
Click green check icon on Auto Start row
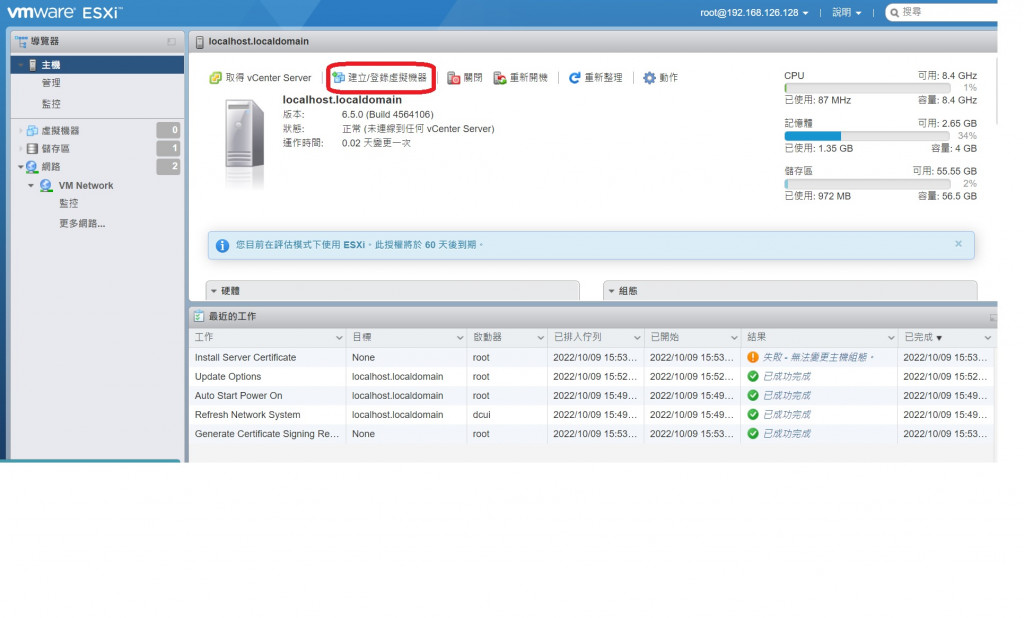pos(753,395)
